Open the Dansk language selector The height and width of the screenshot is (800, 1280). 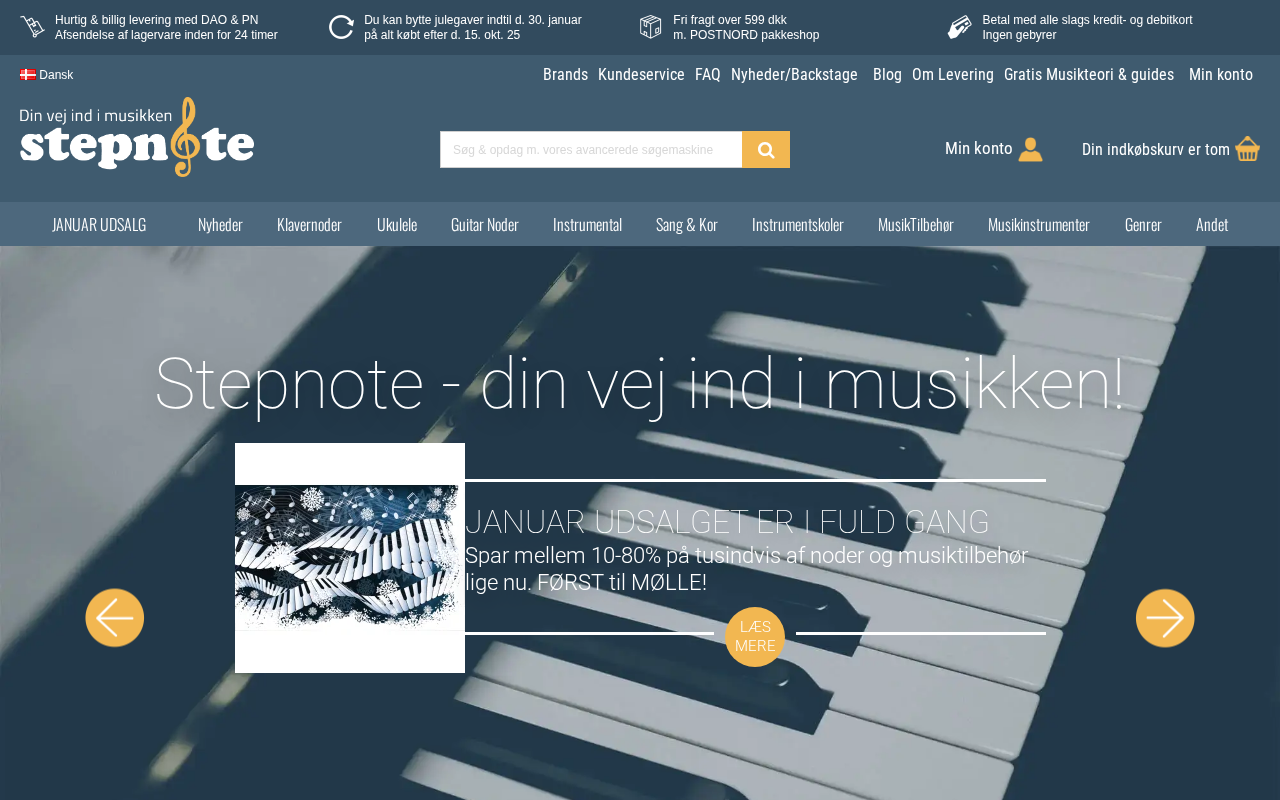click(x=47, y=75)
